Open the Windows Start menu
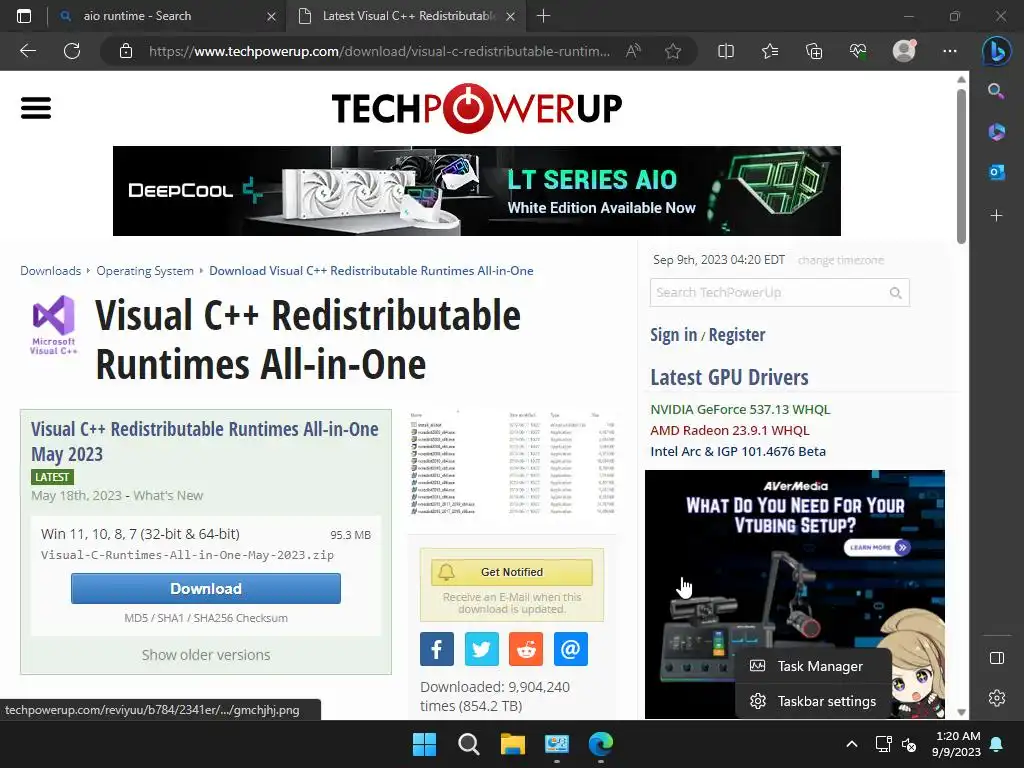Viewport: 1024px width, 768px height. click(x=424, y=744)
